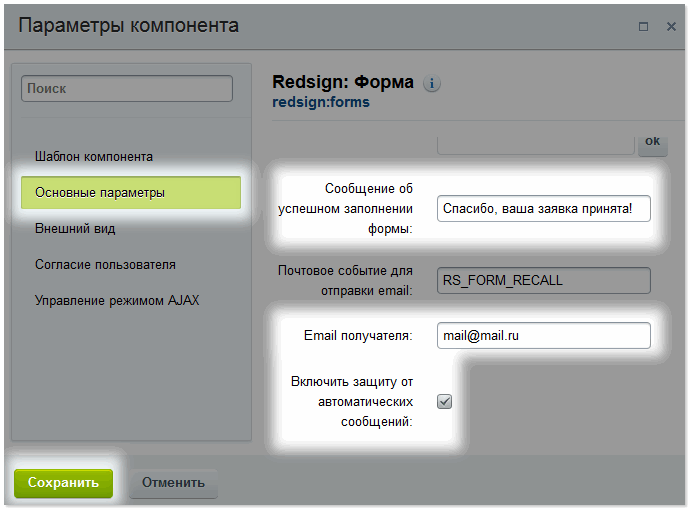The height and width of the screenshot is (510, 690).
Task: Switch to the Внешний вид section
Action: (75, 228)
